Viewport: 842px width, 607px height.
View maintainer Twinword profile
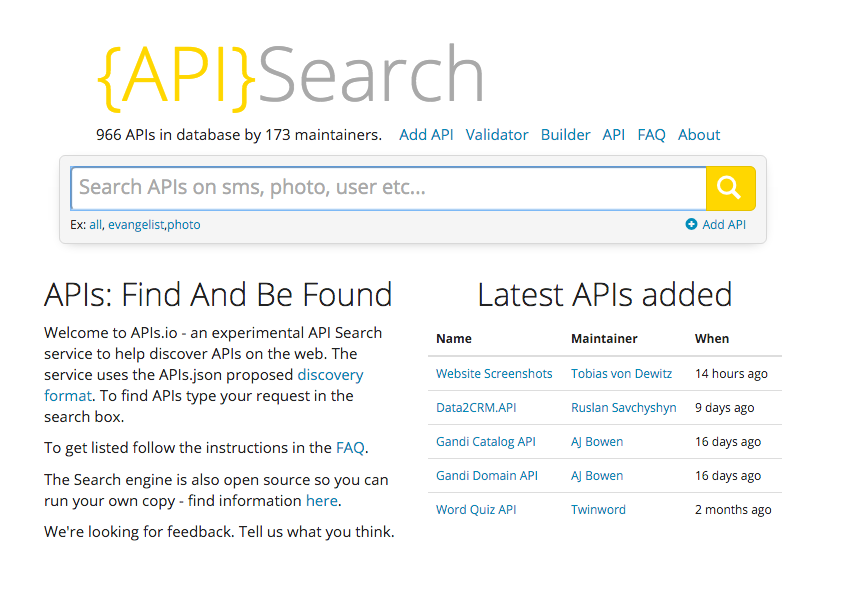(598, 509)
